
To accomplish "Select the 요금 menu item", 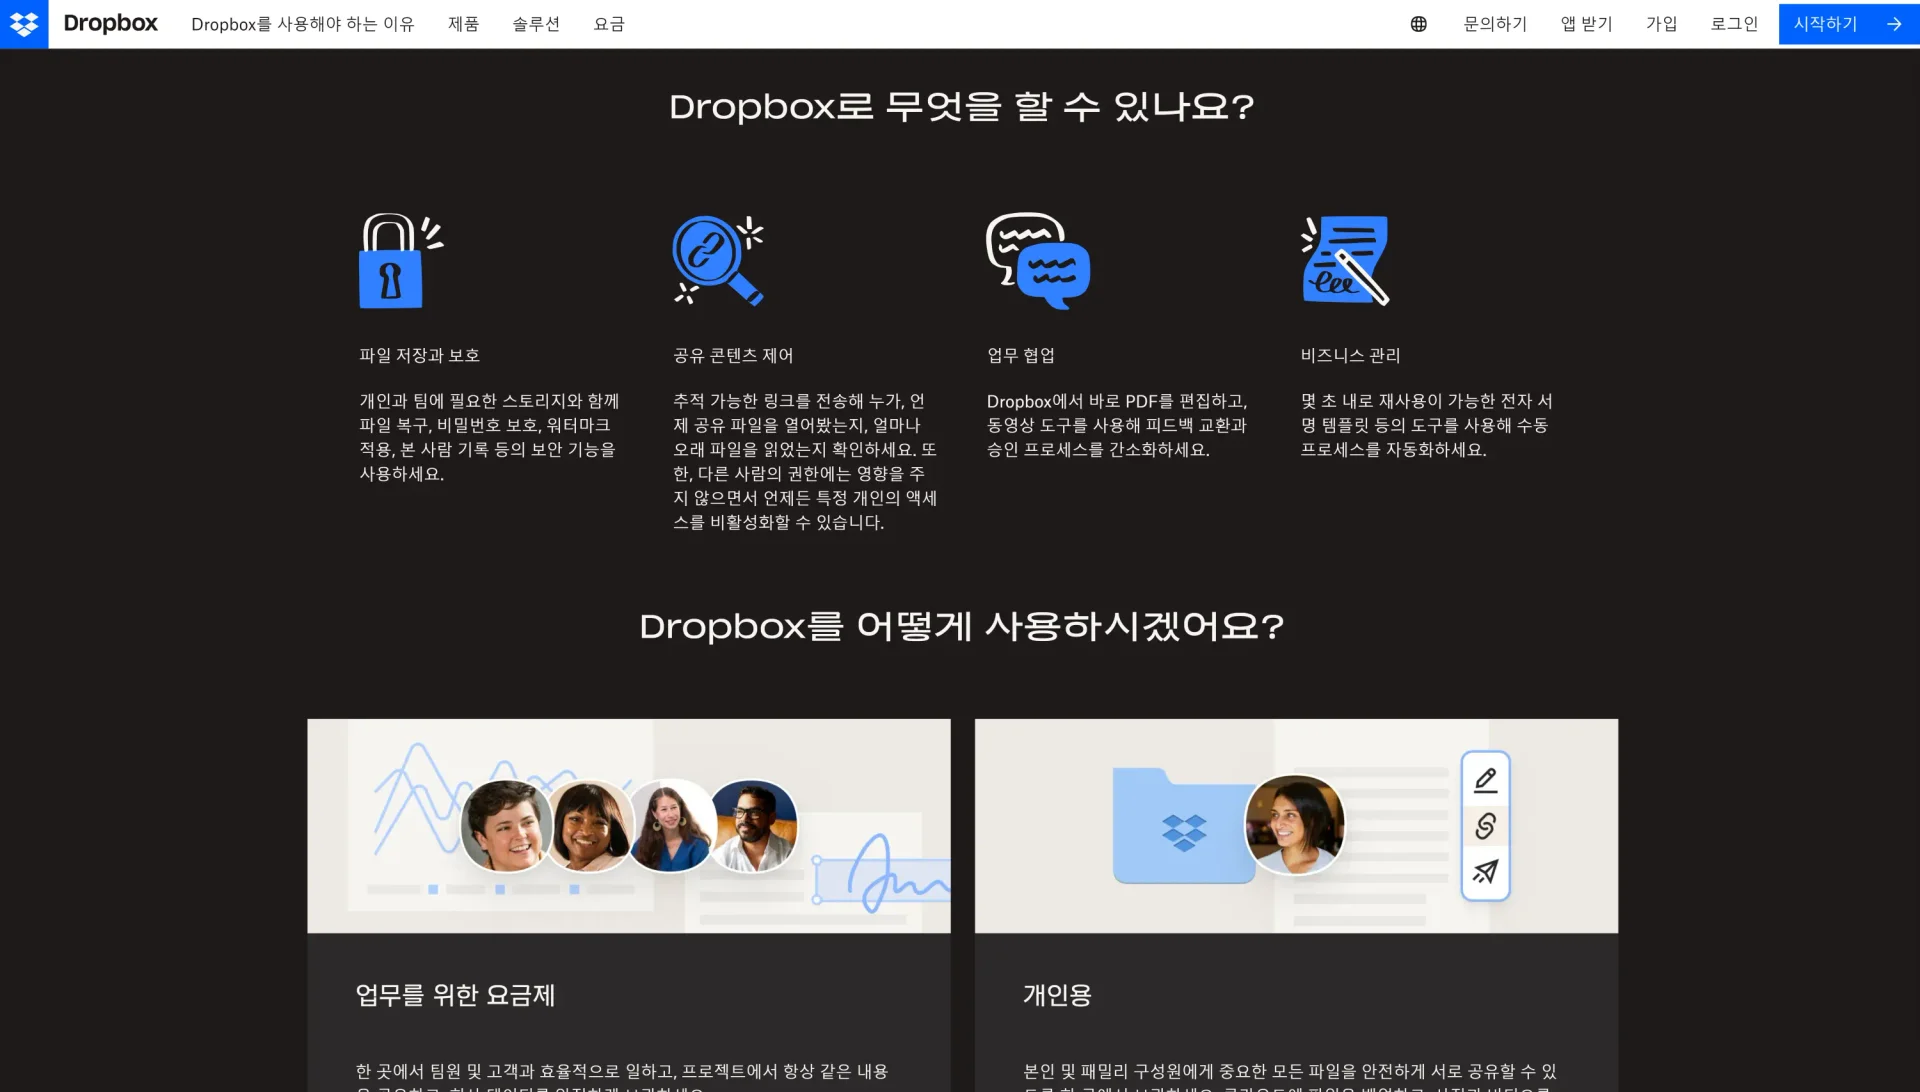I will [x=609, y=24].
